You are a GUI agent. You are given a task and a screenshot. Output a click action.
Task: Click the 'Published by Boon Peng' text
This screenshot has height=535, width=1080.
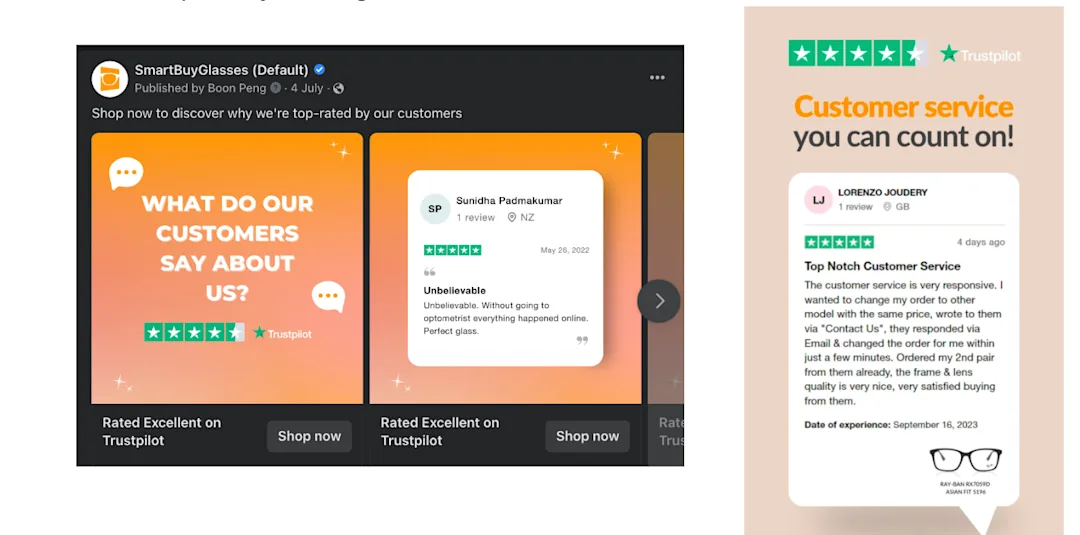pyautogui.click(x=201, y=88)
